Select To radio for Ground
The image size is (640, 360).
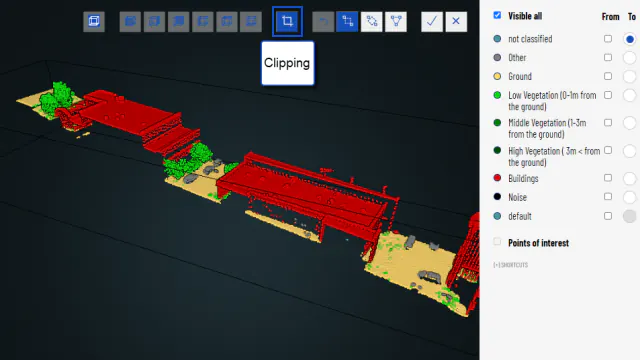pos(629,76)
